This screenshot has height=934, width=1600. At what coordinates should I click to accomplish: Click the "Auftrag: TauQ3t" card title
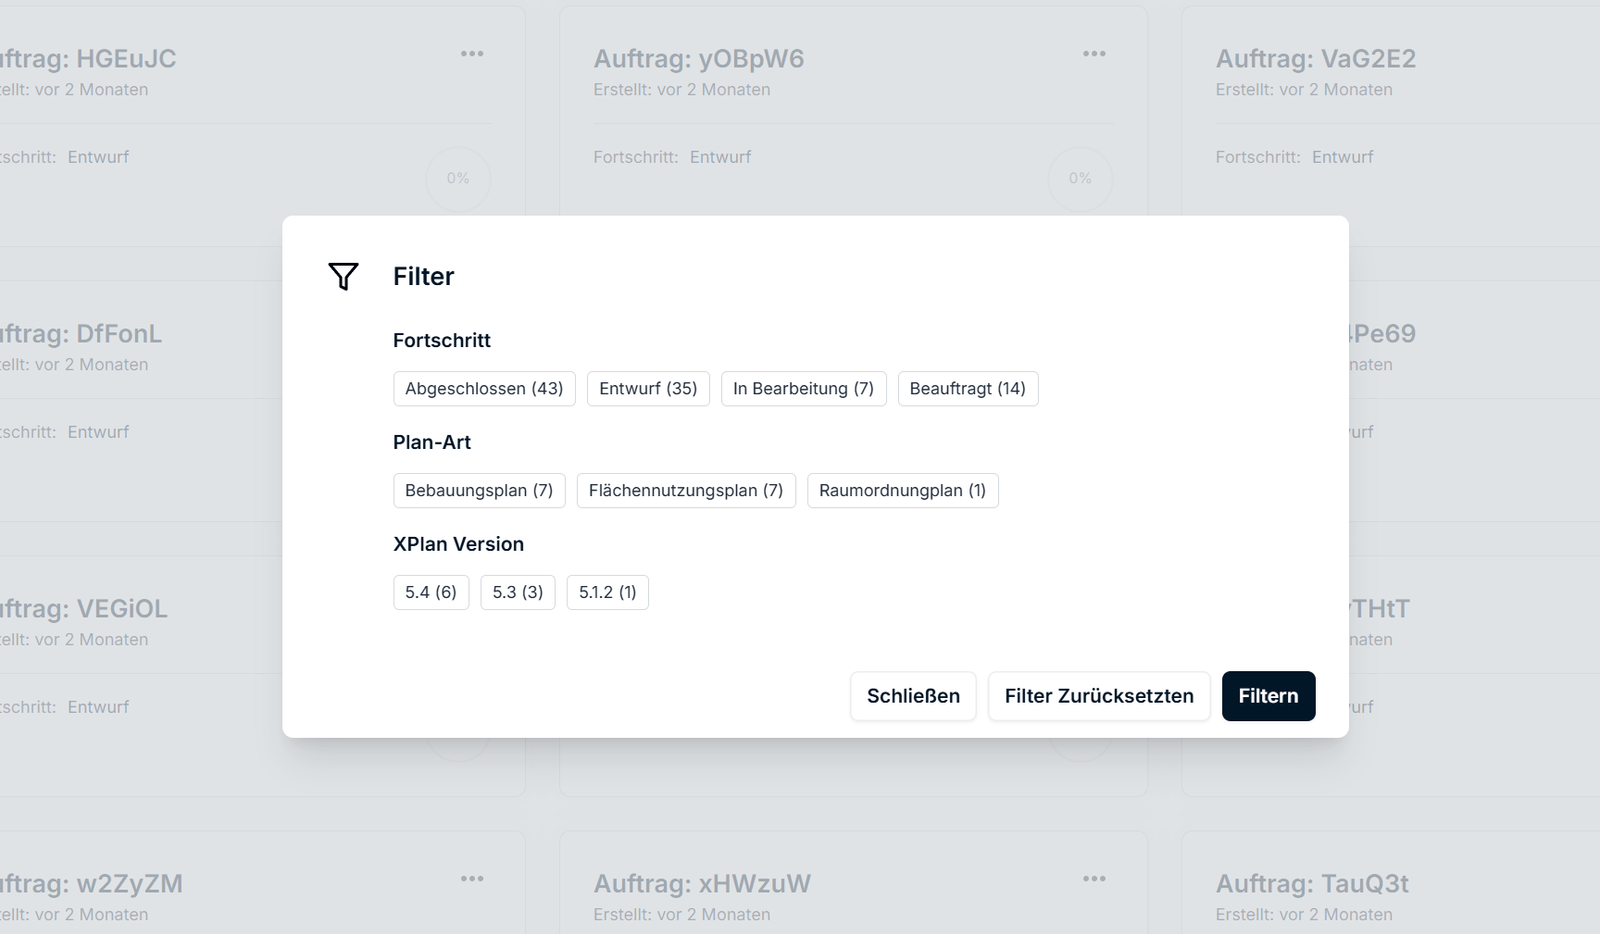click(1312, 884)
